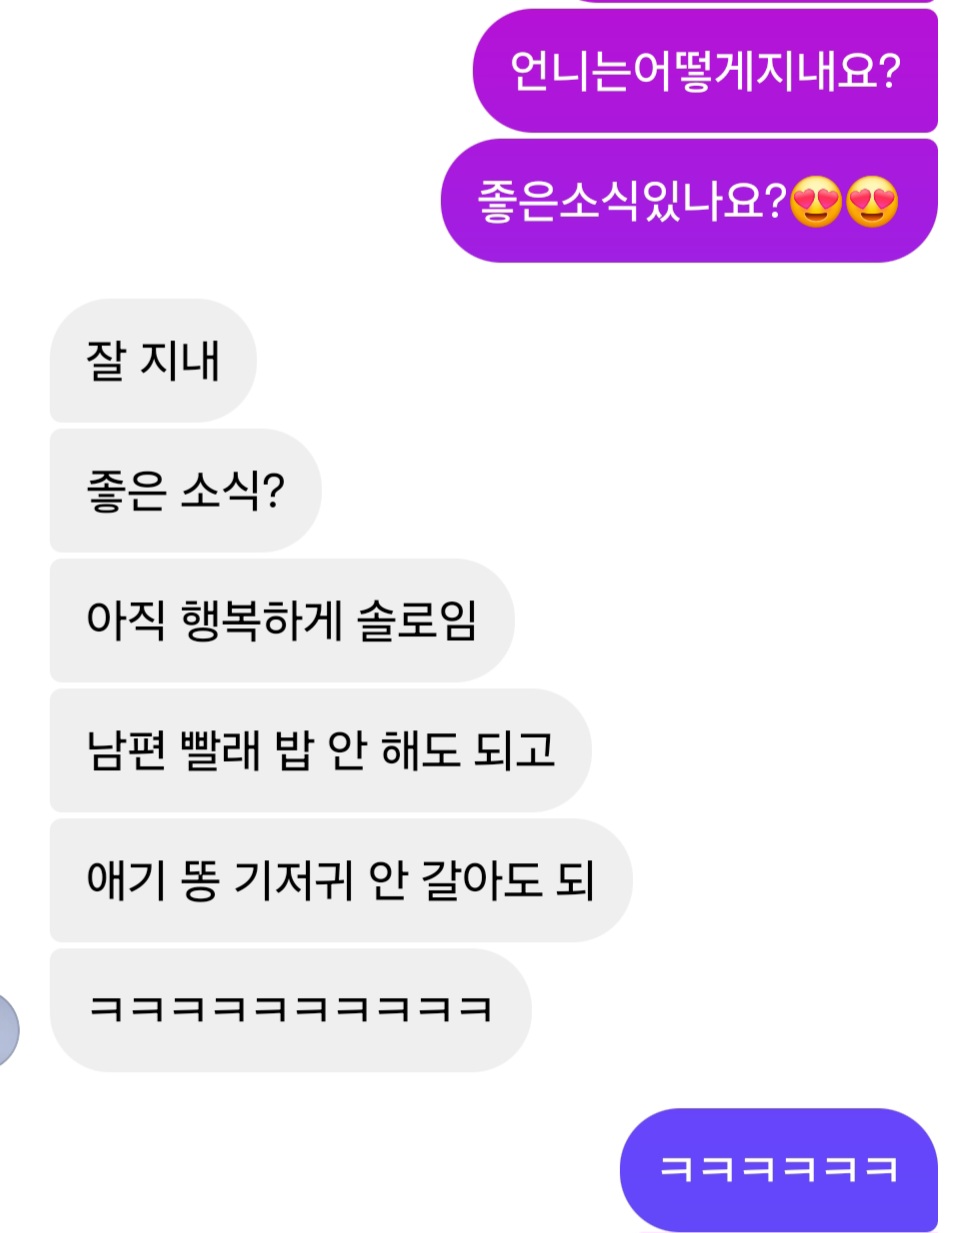Select the '좋은소식있나요?' message text
This screenshot has height=1233, width=962.
click(x=632, y=201)
